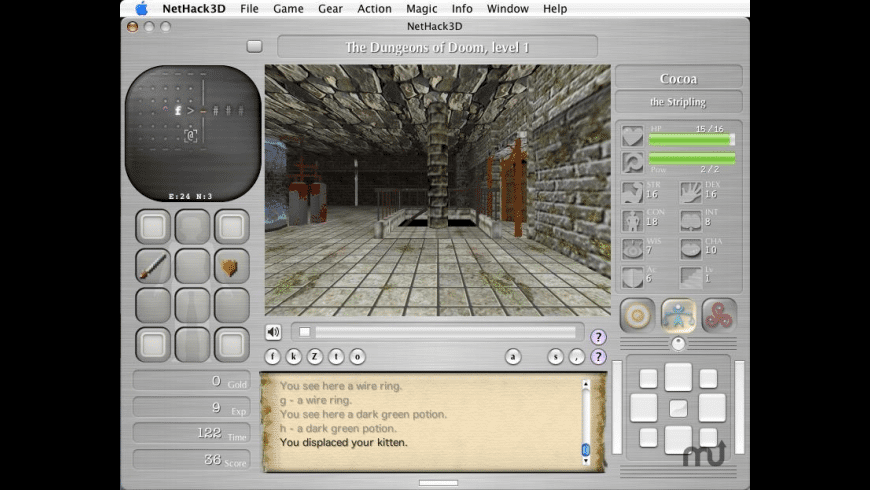870x490 pixels.
Task: Click 'The Dungeons of Doom, level 1' title
Action: 437,47
